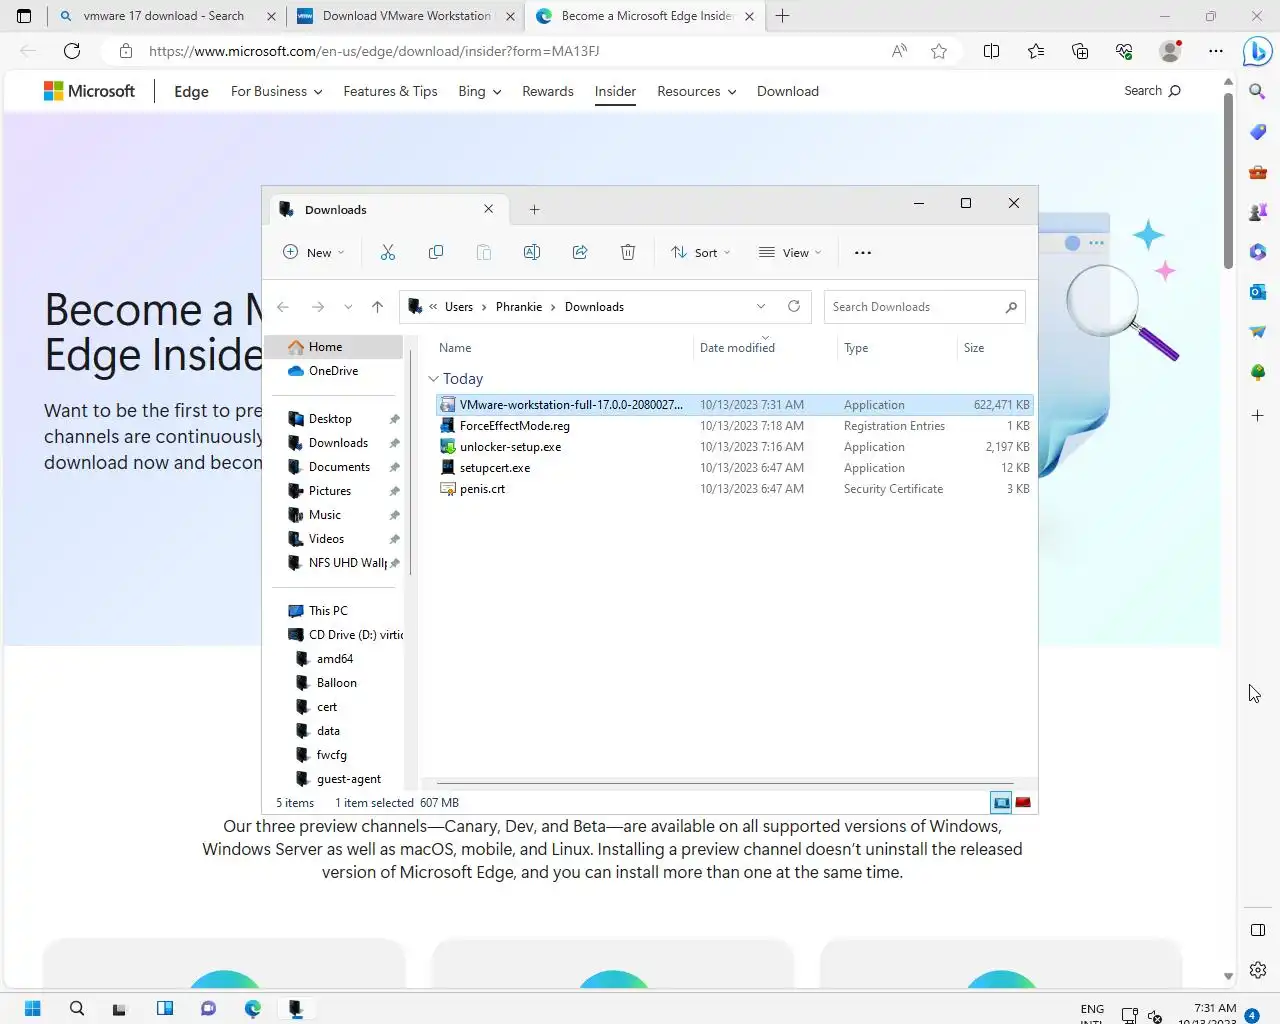Open Edge Collections icon
The height and width of the screenshot is (1024, 1280).
tap(1080, 51)
